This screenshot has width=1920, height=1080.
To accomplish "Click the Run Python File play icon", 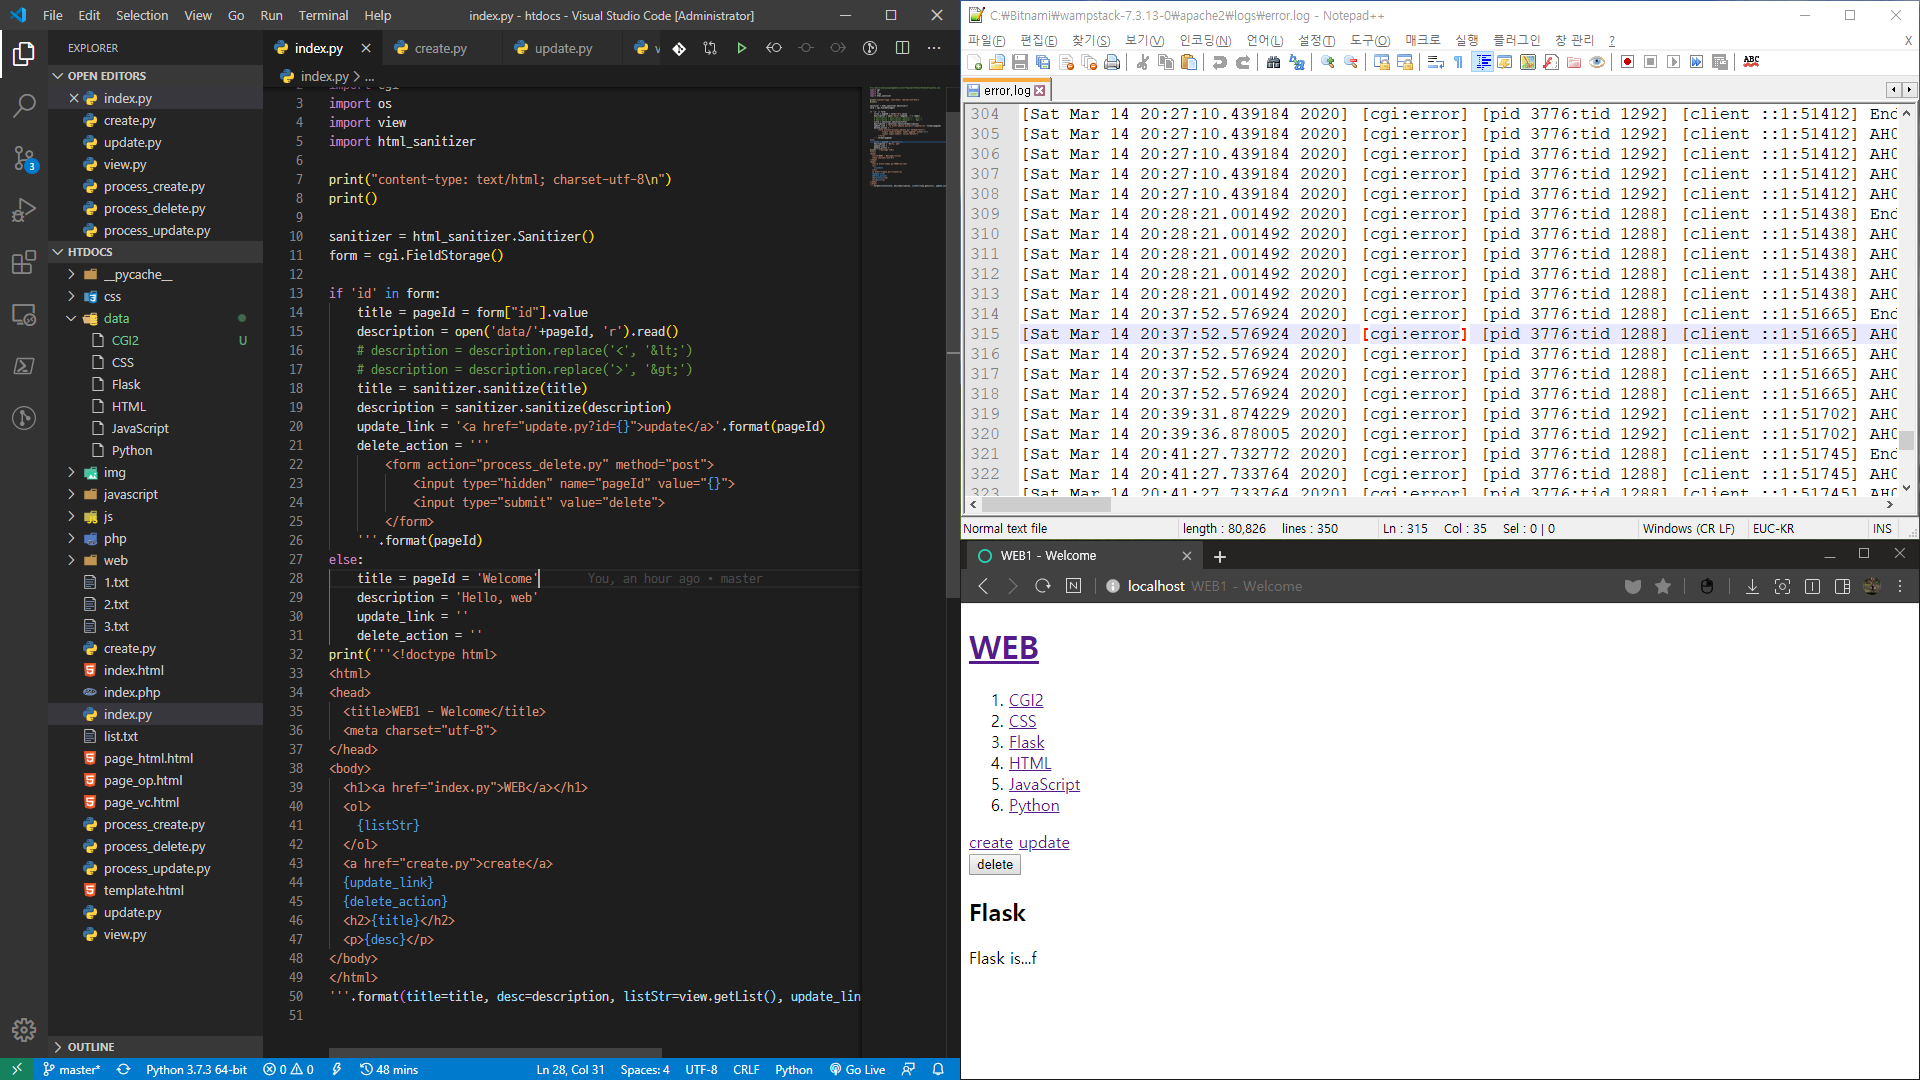I will 741,48.
